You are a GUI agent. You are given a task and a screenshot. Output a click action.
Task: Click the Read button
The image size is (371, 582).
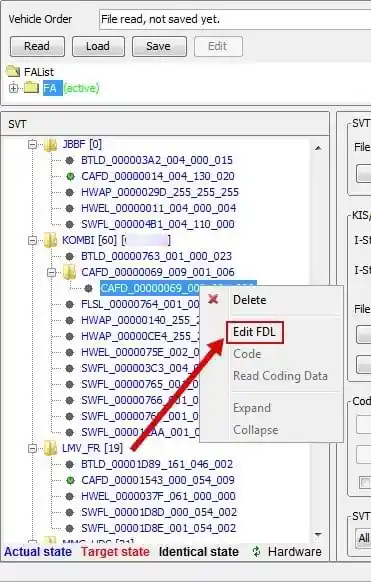point(37,46)
